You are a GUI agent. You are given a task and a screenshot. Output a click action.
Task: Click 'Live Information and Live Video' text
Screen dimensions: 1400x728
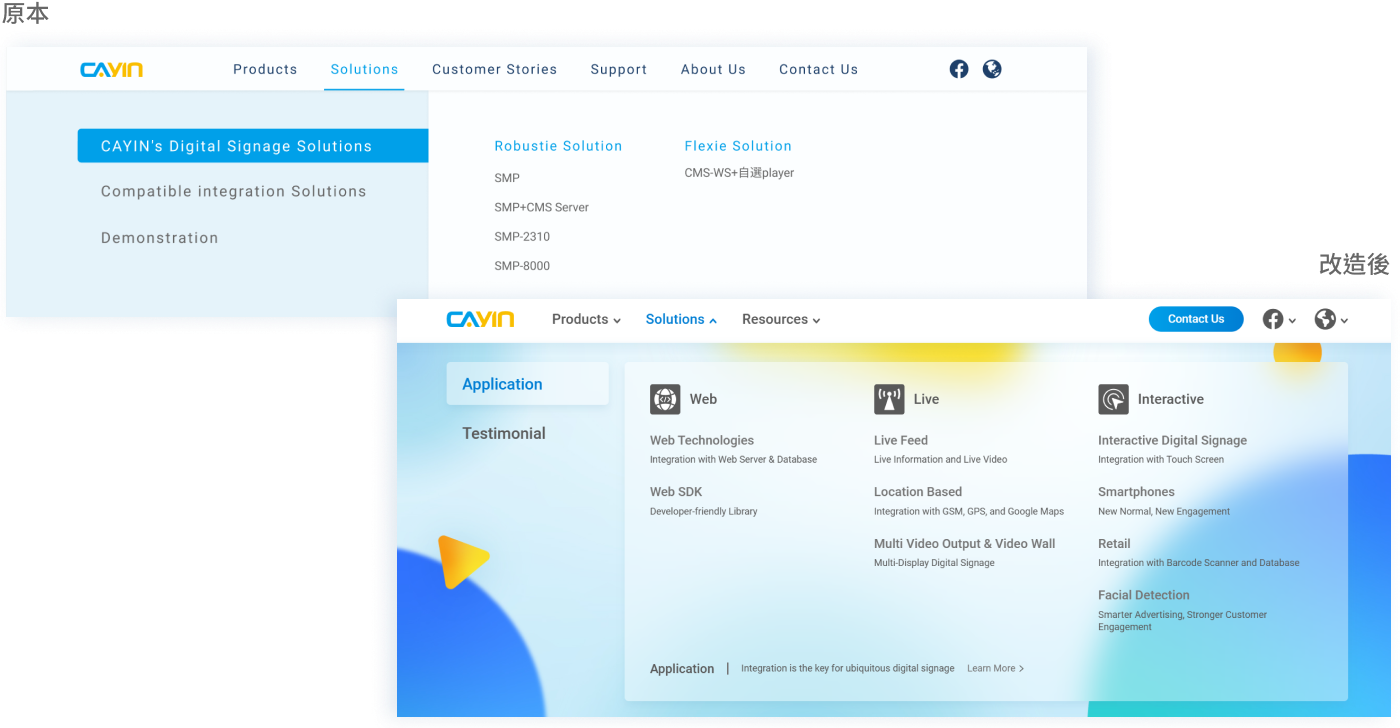940,460
